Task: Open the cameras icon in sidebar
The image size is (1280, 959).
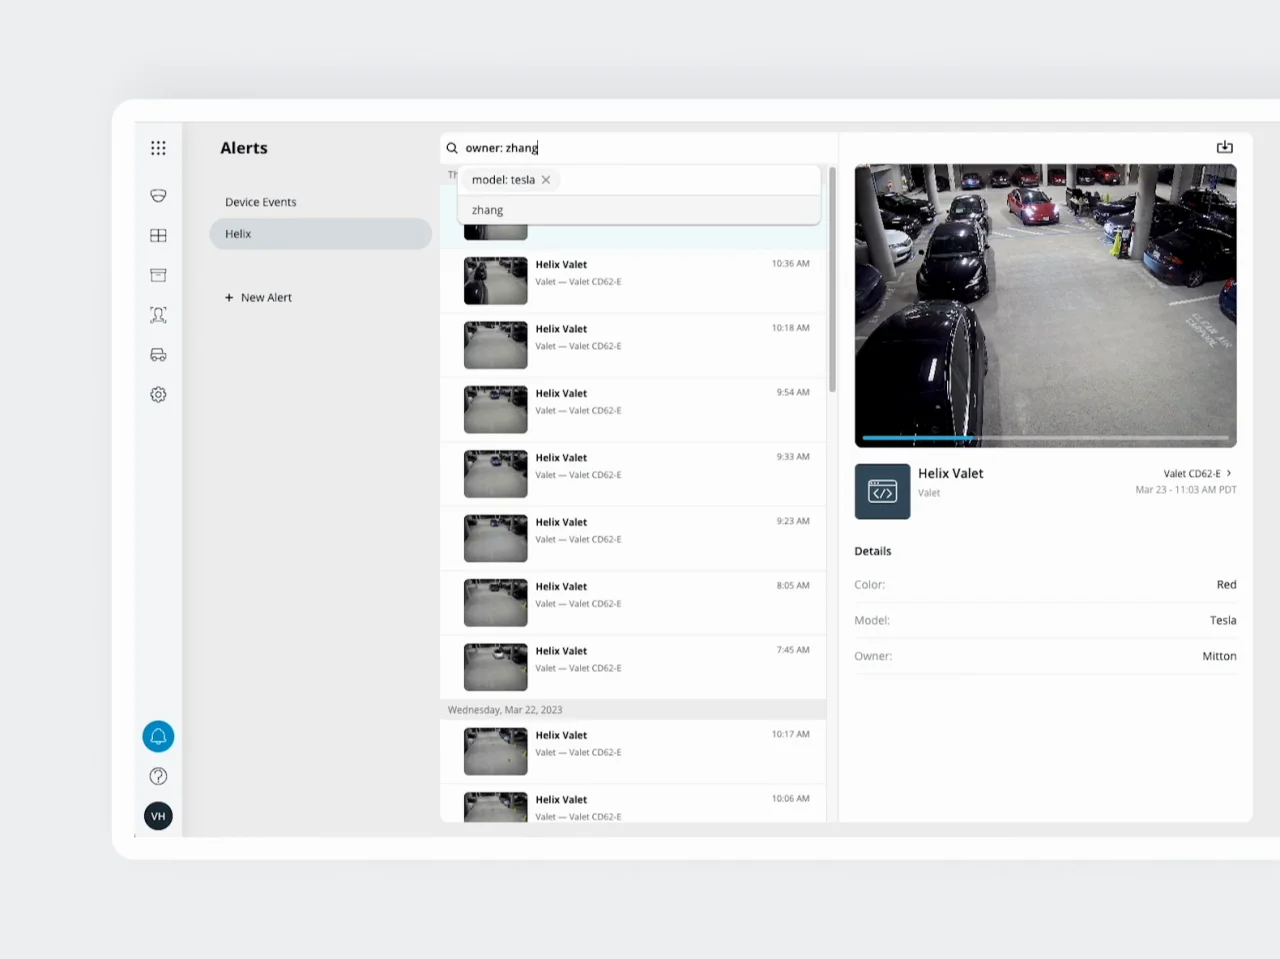Action: (158, 196)
